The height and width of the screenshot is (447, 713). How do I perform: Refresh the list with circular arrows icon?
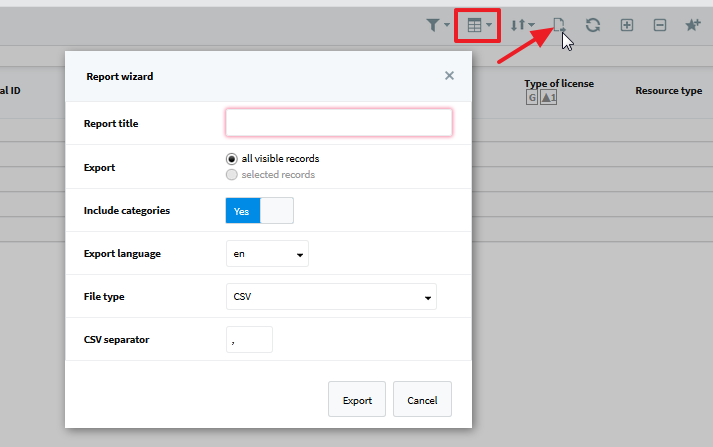[593, 25]
